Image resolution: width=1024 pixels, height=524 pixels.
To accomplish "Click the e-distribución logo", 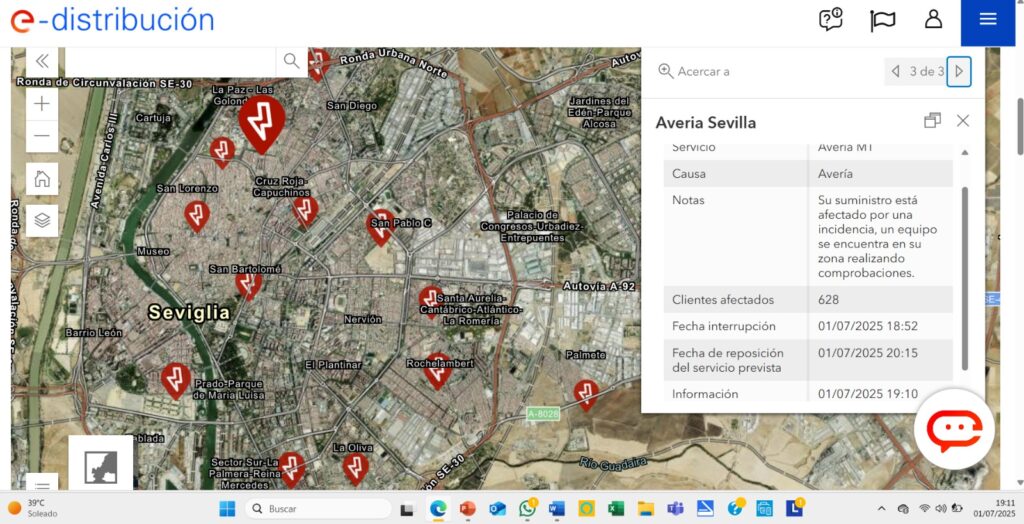I will (x=112, y=20).
